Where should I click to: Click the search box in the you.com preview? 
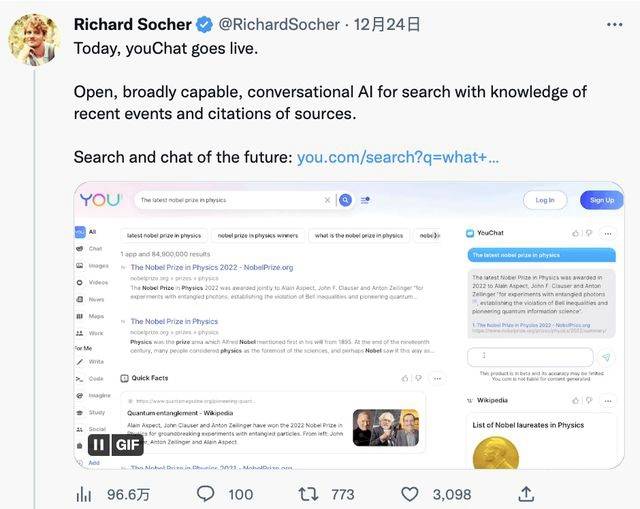pos(230,200)
